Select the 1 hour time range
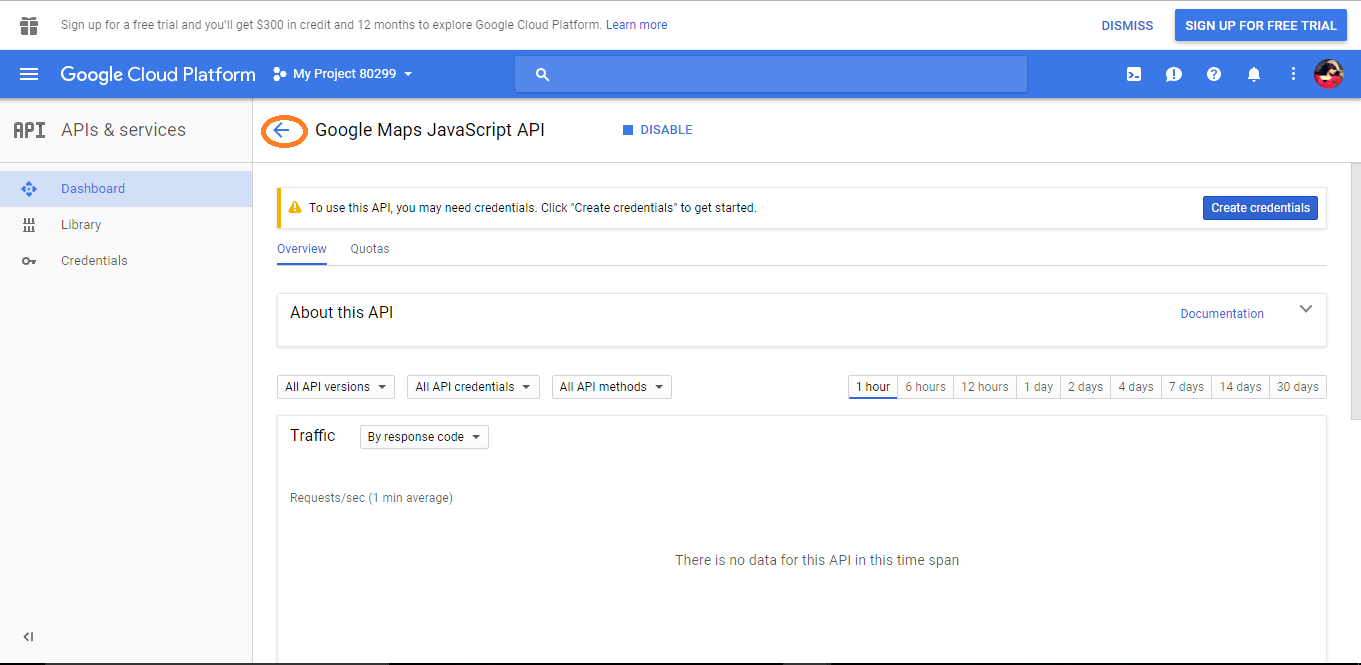This screenshot has width=1361, height=665. click(873, 387)
